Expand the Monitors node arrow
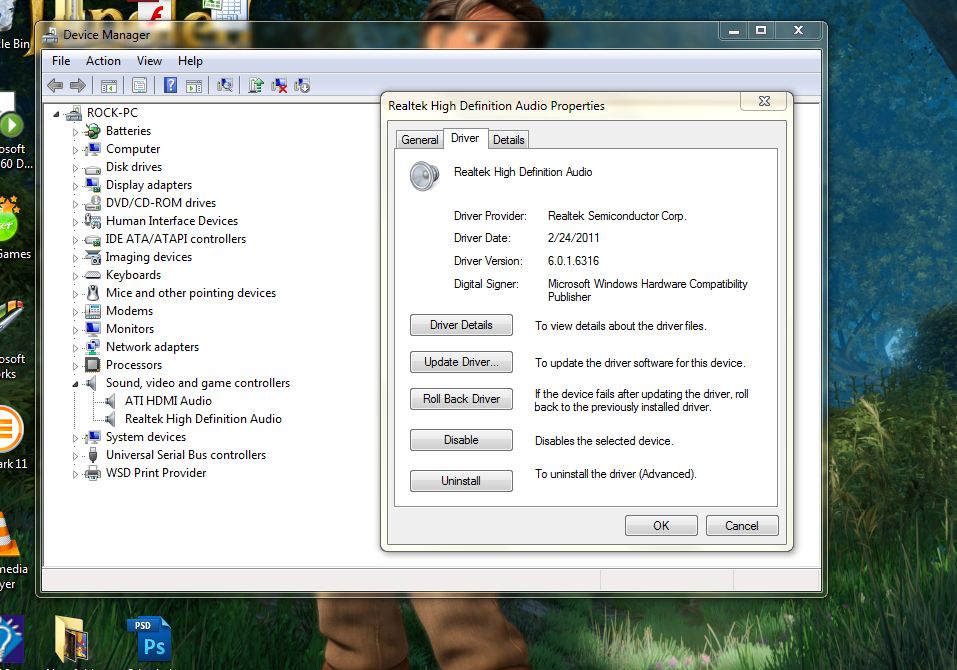957x670 pixels. 75,330
